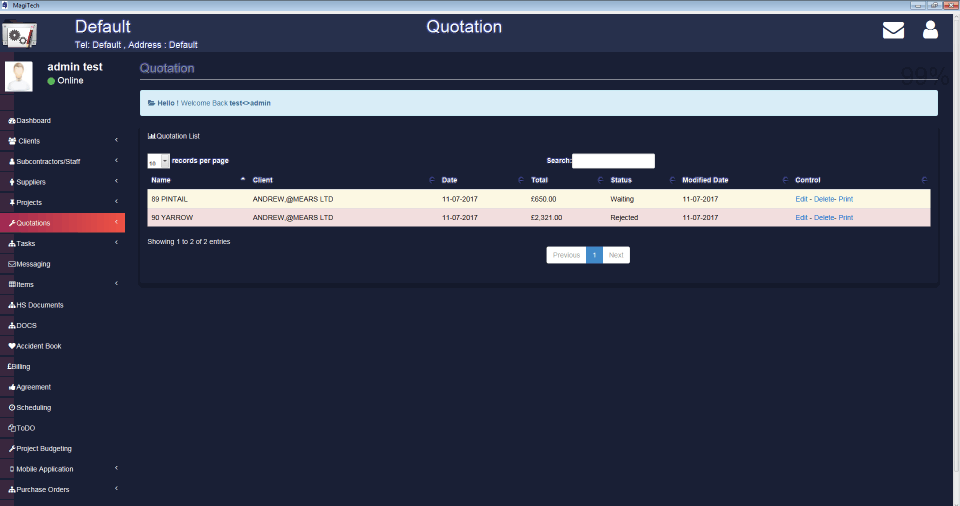Open Accident Book from the sidebar

point(38,346)
